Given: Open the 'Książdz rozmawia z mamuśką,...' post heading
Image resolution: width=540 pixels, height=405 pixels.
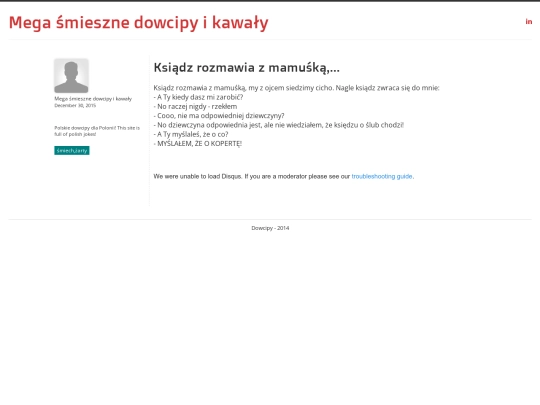Looking at the screenshot, I should click(247, 68).
